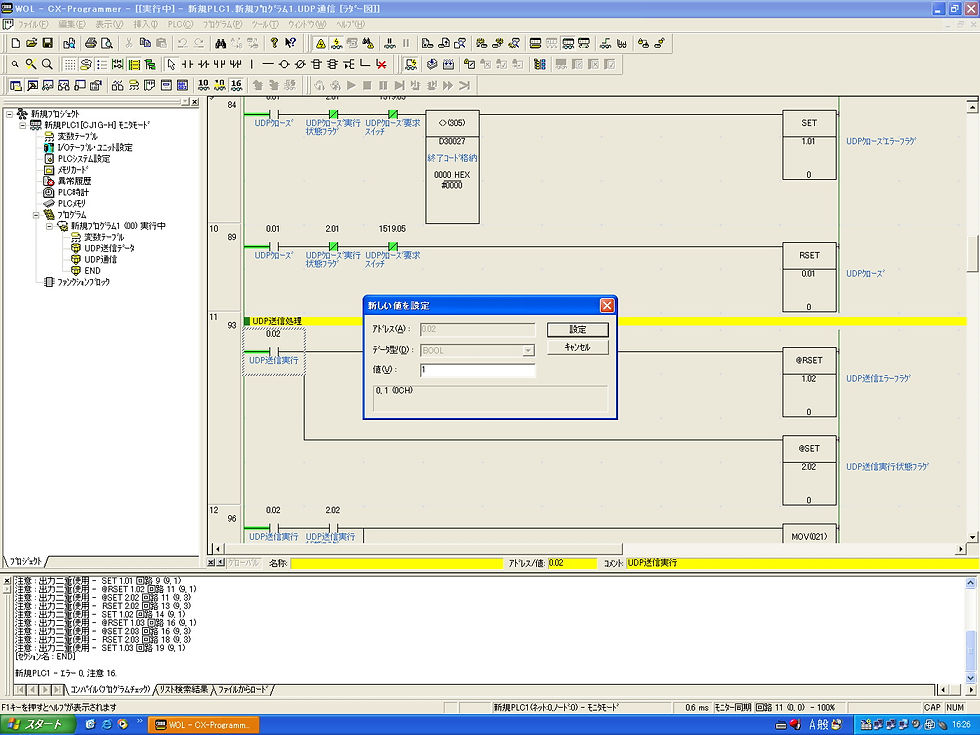Collapse the 新規プロジェクト root node
The width and height of the screenshot is (980, 735).
(9, 114)
